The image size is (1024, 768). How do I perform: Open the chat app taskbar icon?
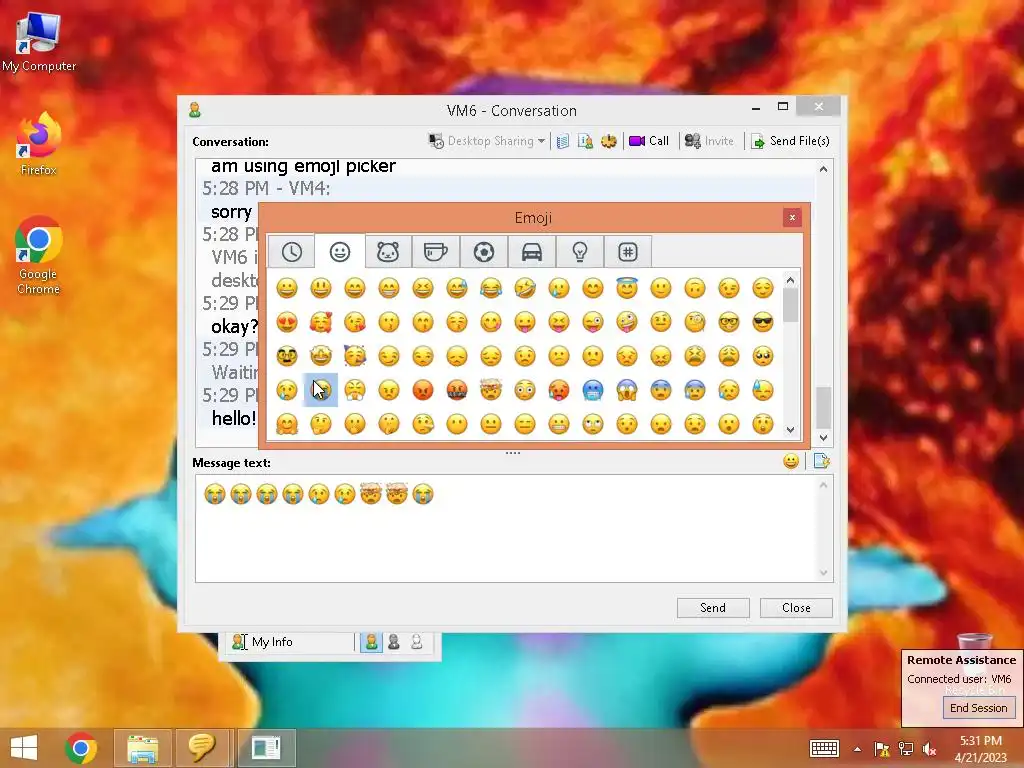[202, 748]
